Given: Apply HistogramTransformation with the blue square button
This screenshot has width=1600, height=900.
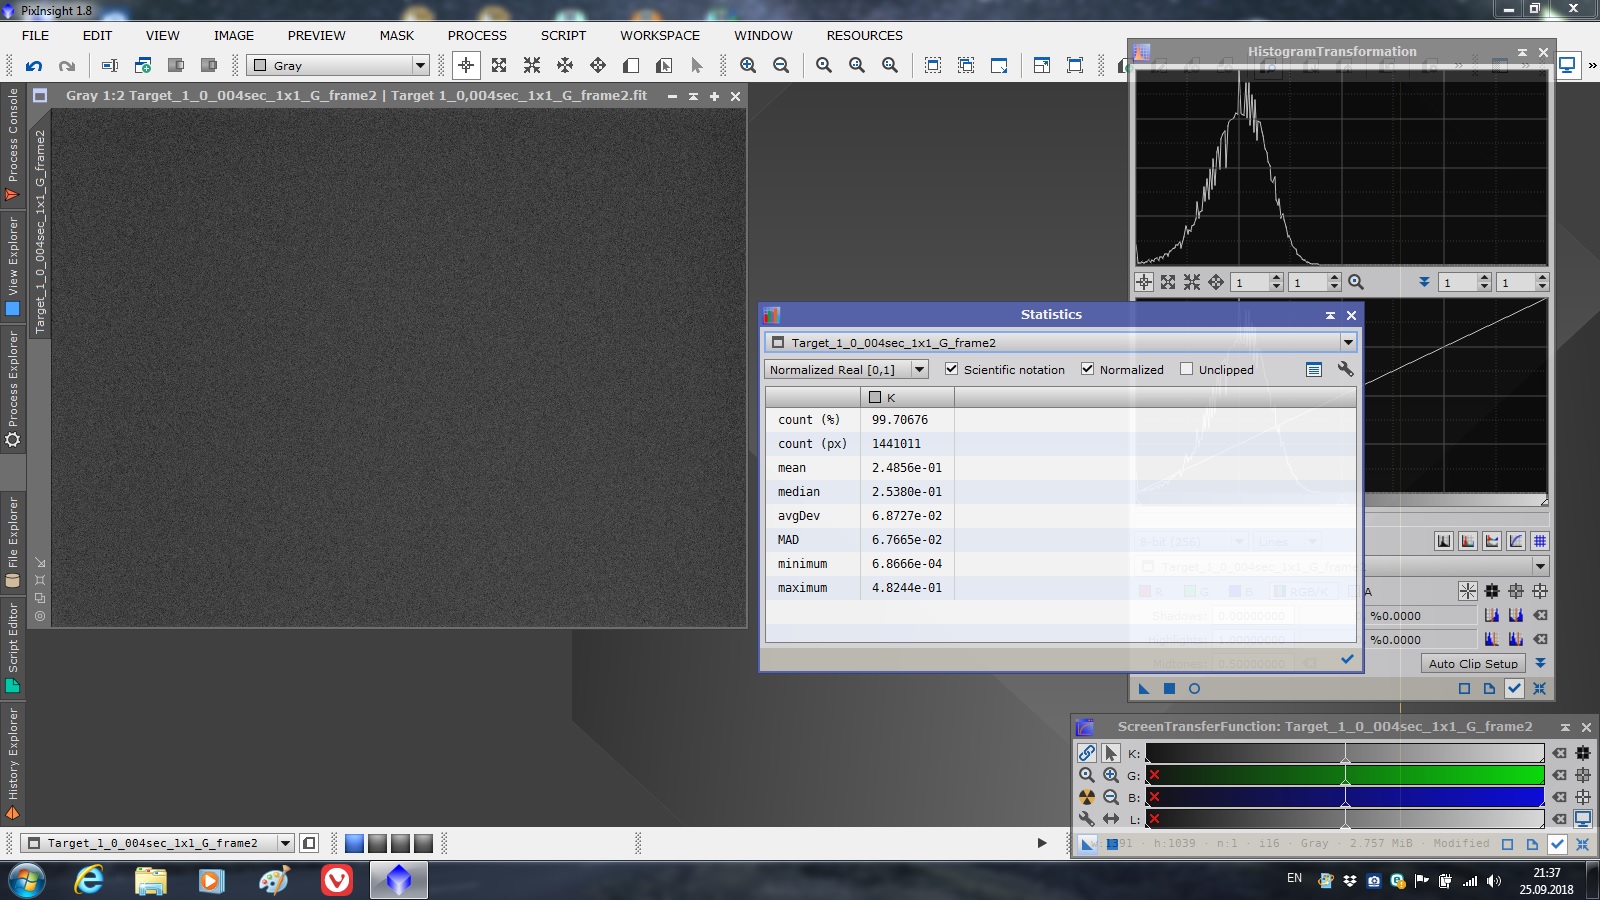Looking at the screenshot, I should [1169, 688].
